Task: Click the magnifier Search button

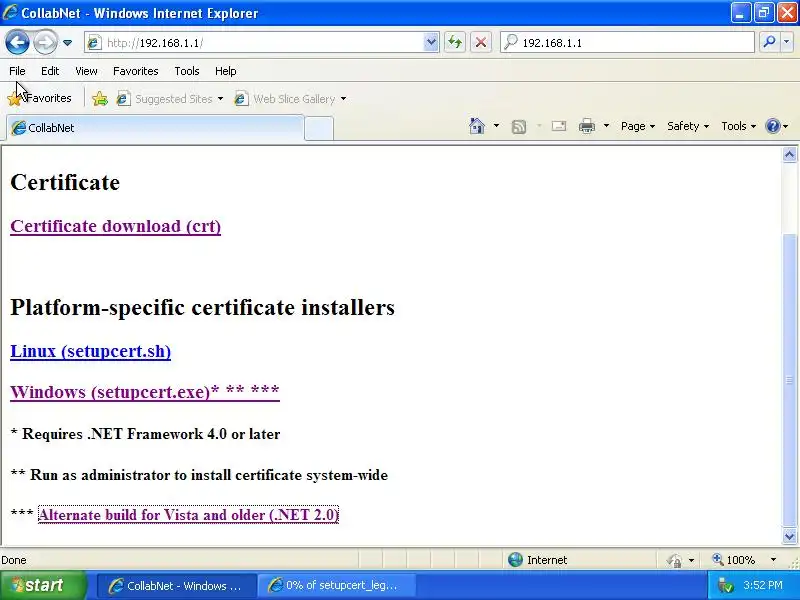Action: 769,42
